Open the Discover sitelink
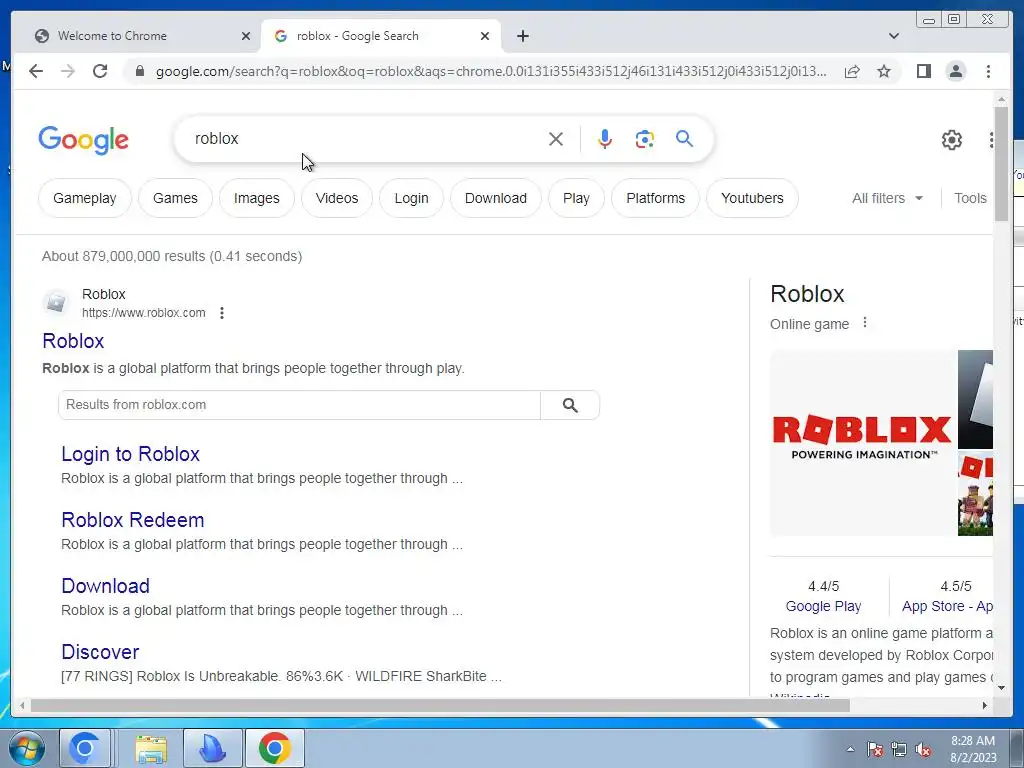The width and height of the screenshot is (1024, 768). click(100, 652)
